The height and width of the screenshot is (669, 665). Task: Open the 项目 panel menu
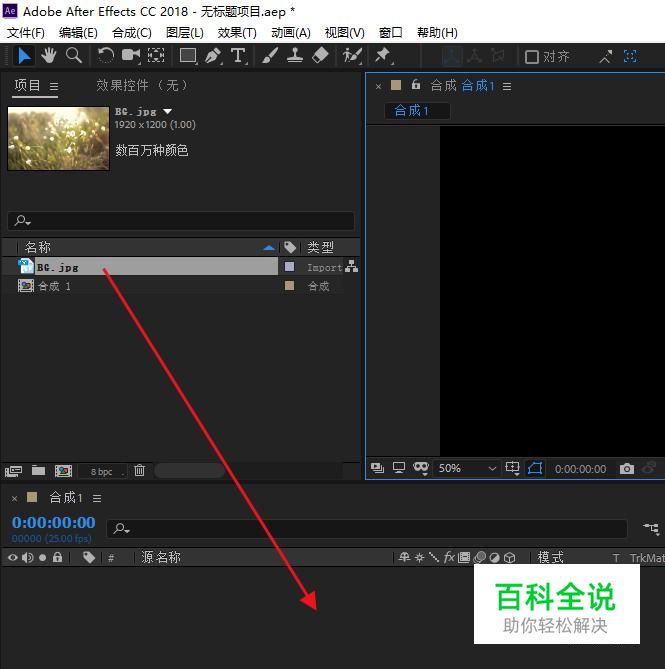tap(54, 87)
